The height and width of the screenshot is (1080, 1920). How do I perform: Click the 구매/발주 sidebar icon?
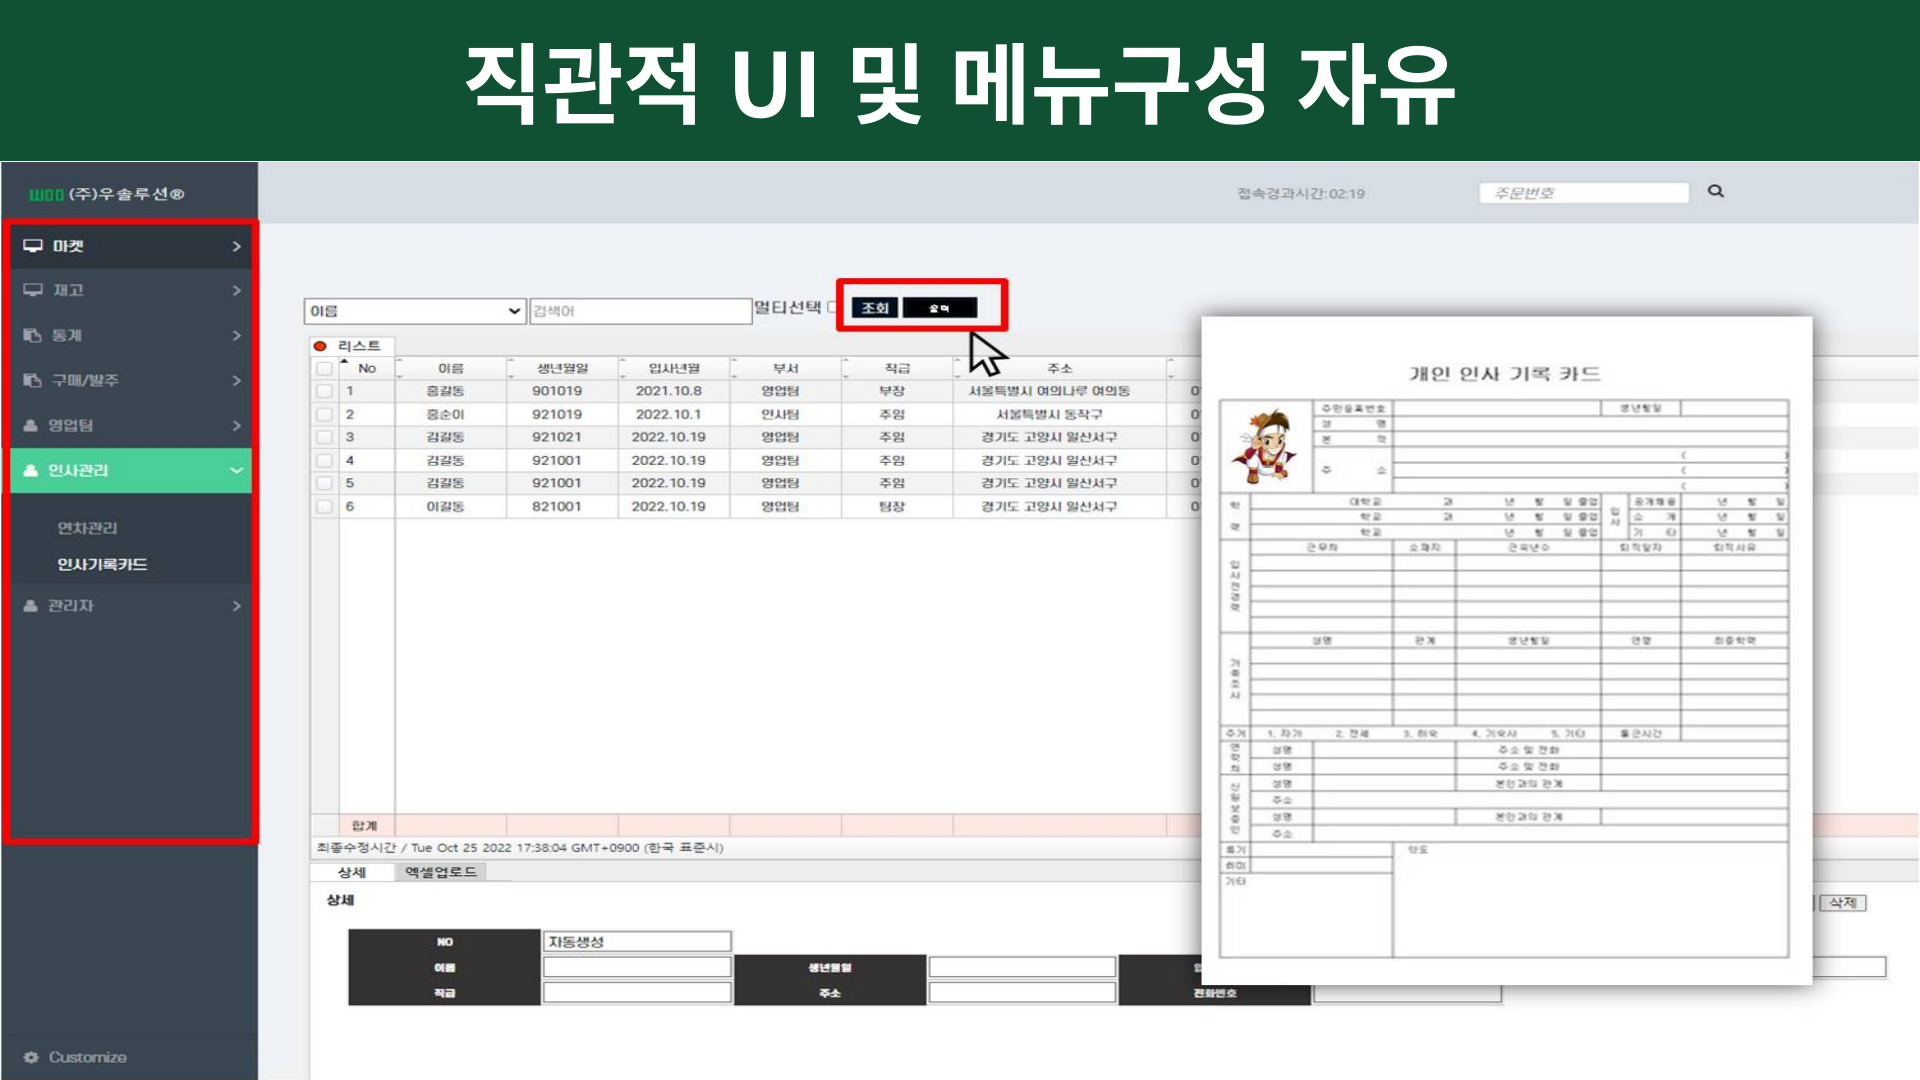[32, 380]
